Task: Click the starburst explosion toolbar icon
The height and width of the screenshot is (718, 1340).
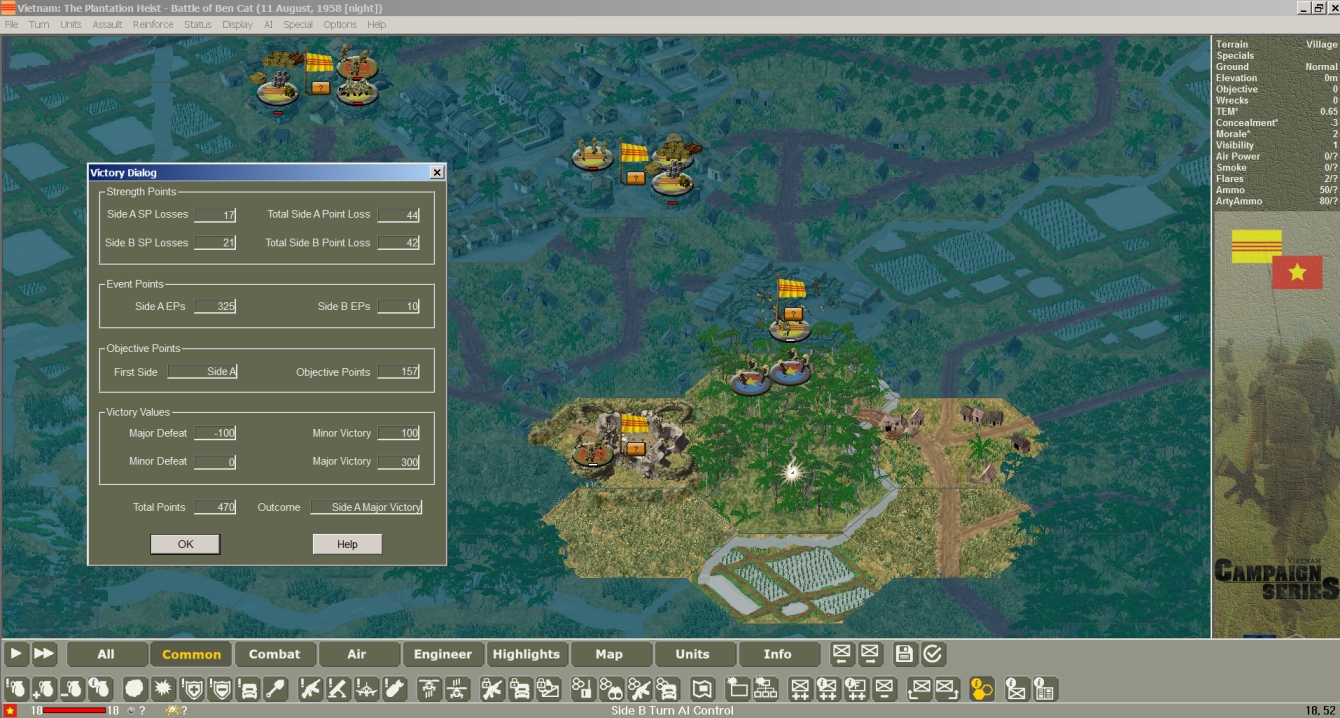Action: tap(163, 689)
